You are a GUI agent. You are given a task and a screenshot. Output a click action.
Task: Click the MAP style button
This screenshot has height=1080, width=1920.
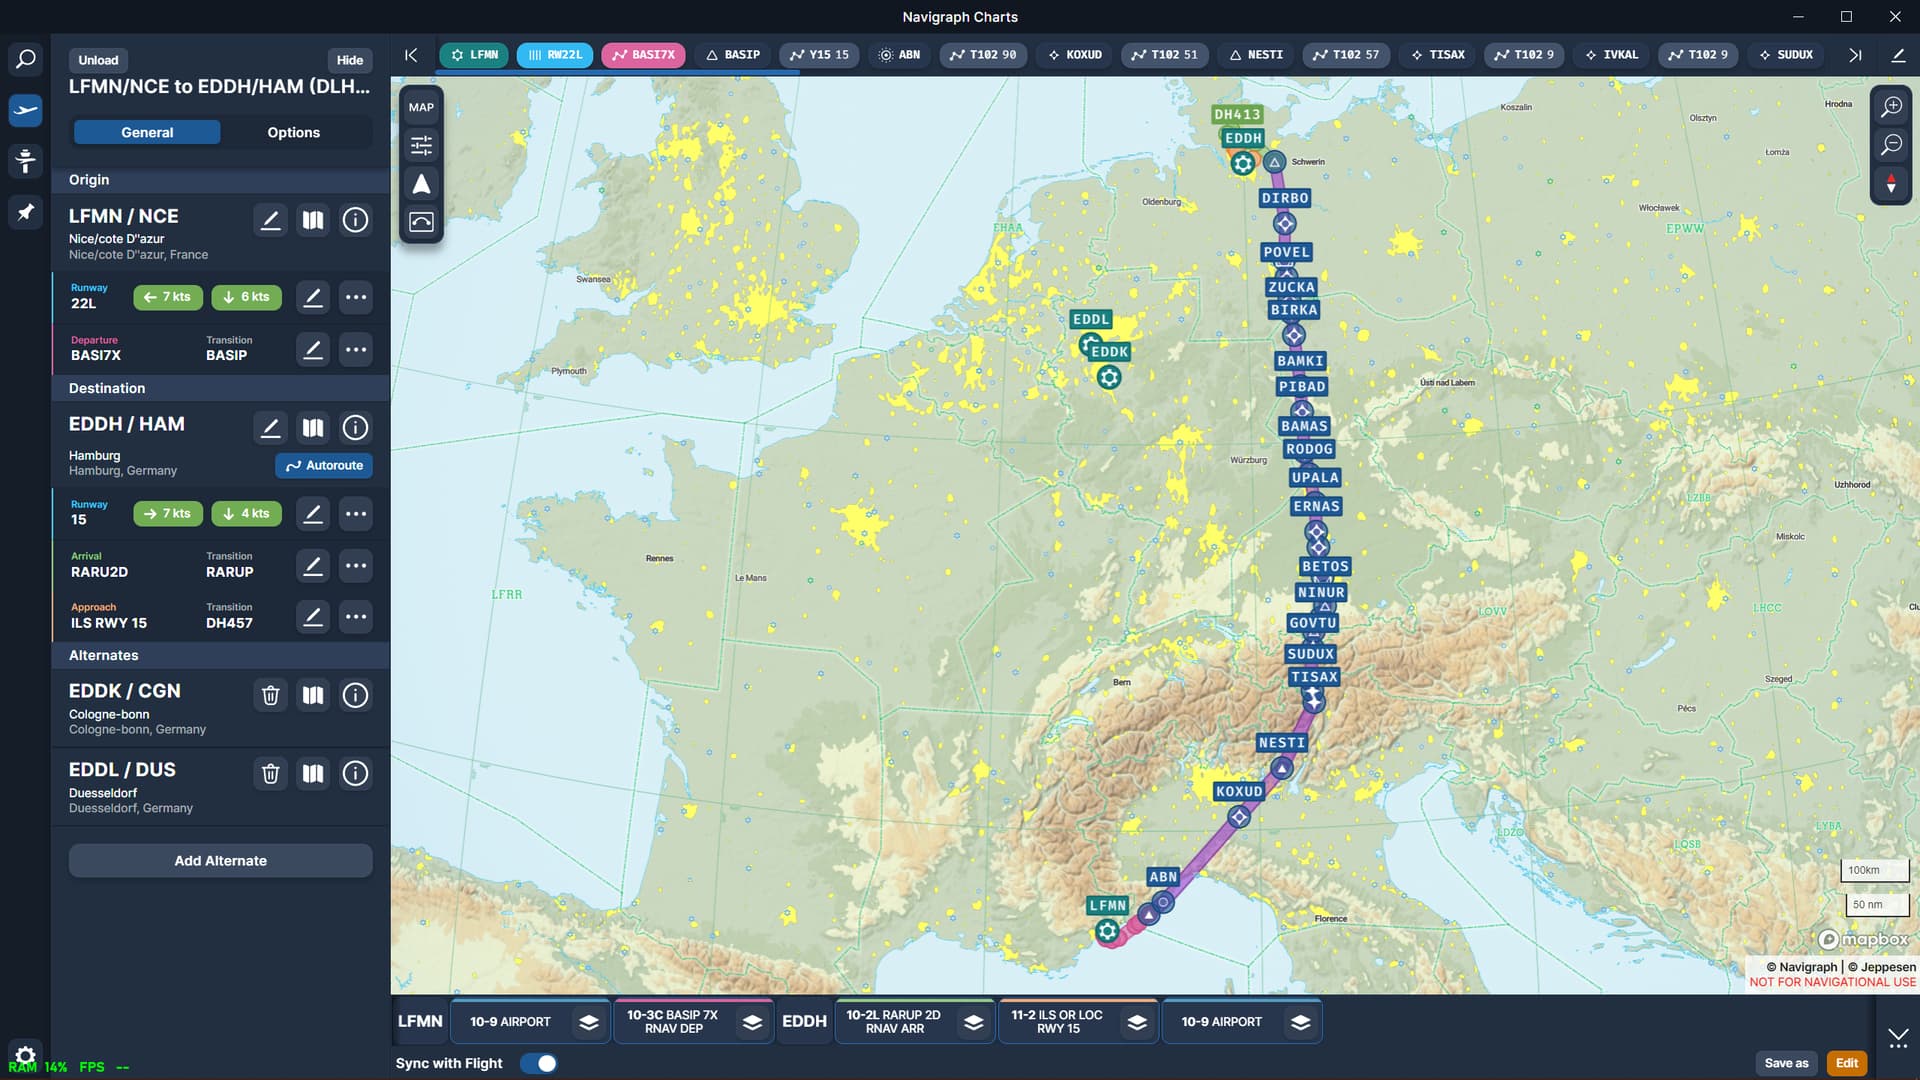pos(421,107)
